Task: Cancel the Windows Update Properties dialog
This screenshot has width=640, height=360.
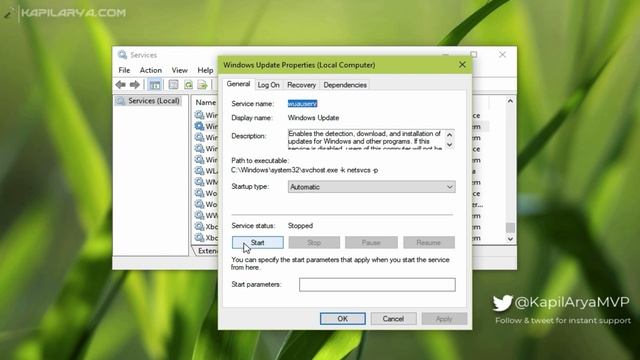Action: (393, 319)
